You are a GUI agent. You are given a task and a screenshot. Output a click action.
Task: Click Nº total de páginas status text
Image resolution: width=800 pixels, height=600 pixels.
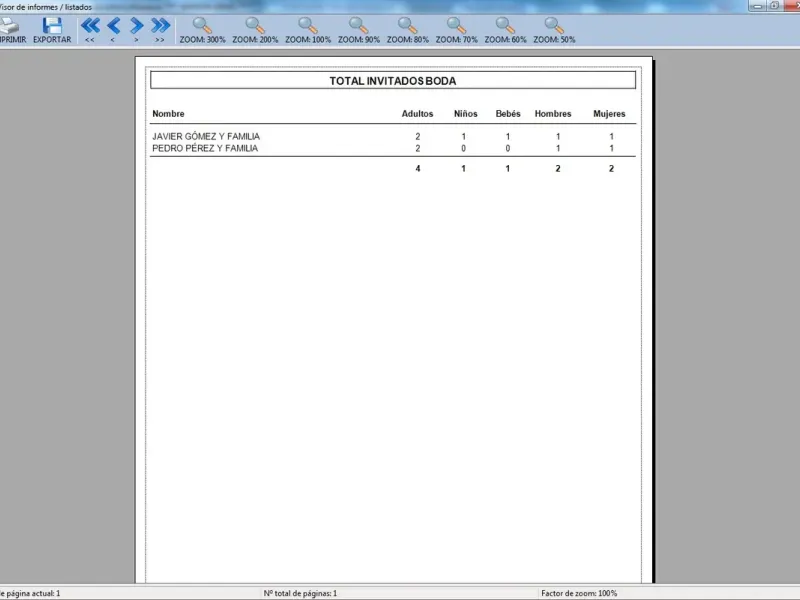pyautogui.click(x=300, y=593)
